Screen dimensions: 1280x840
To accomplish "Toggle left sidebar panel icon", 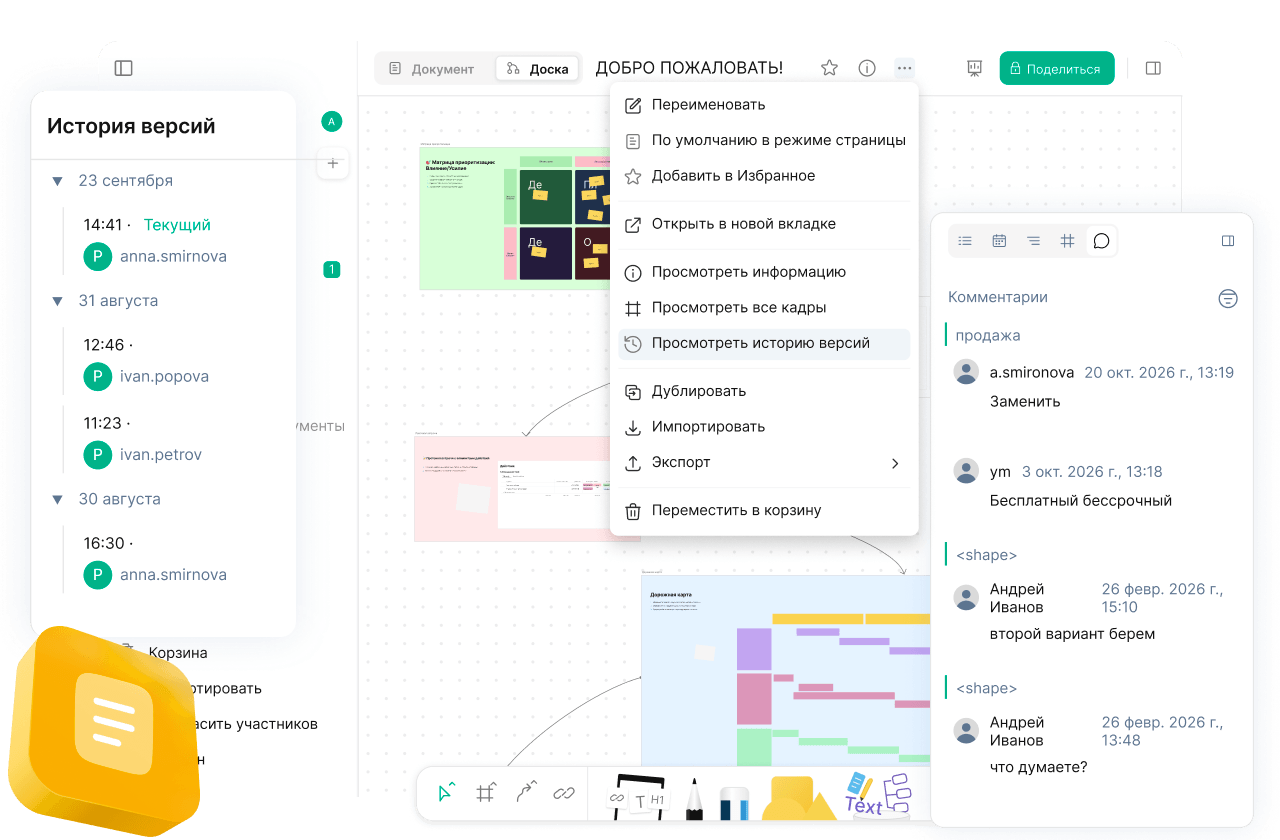I will (x=124, y=68).
